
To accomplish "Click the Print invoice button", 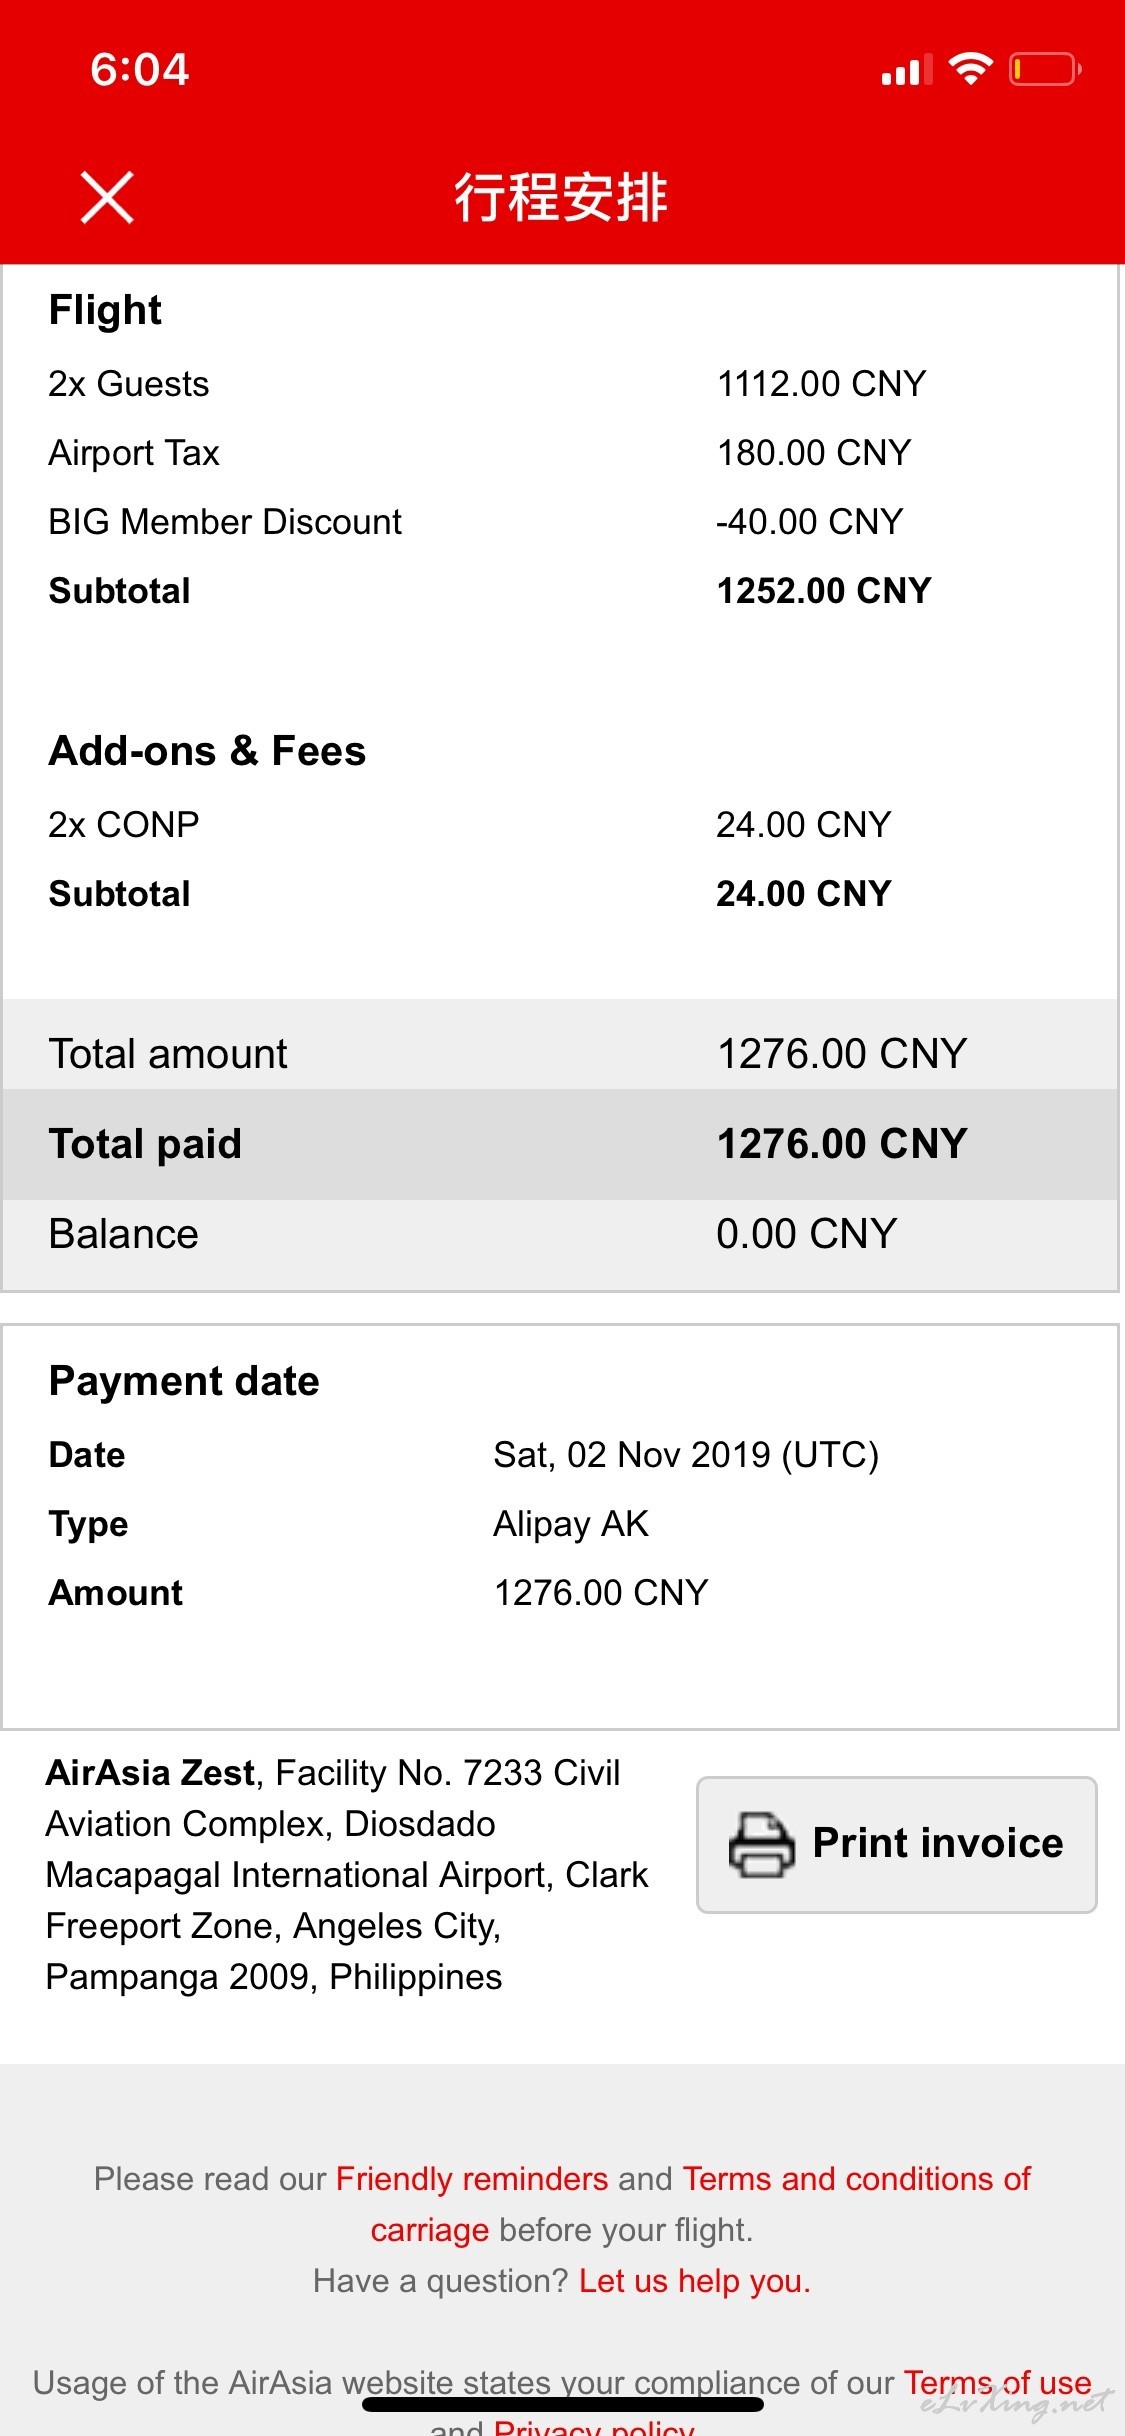I will tap(897, 1845).
